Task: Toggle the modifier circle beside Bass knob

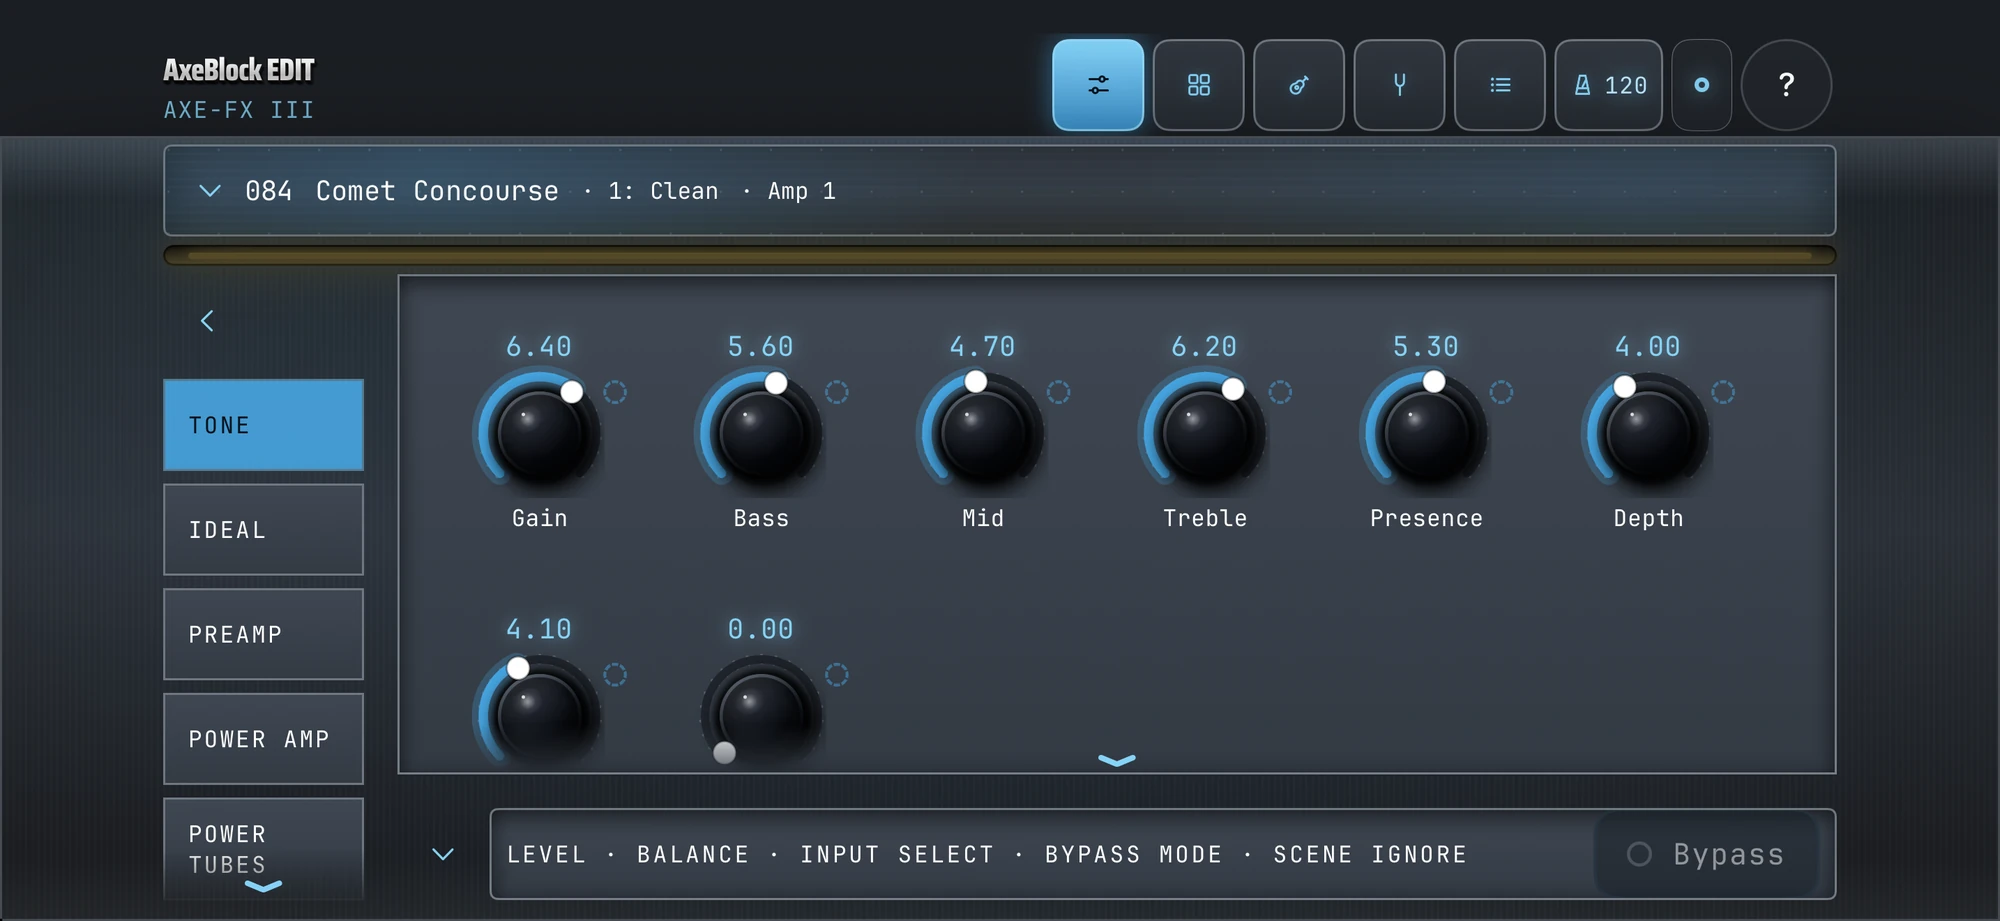Action: tap(837, 392)
